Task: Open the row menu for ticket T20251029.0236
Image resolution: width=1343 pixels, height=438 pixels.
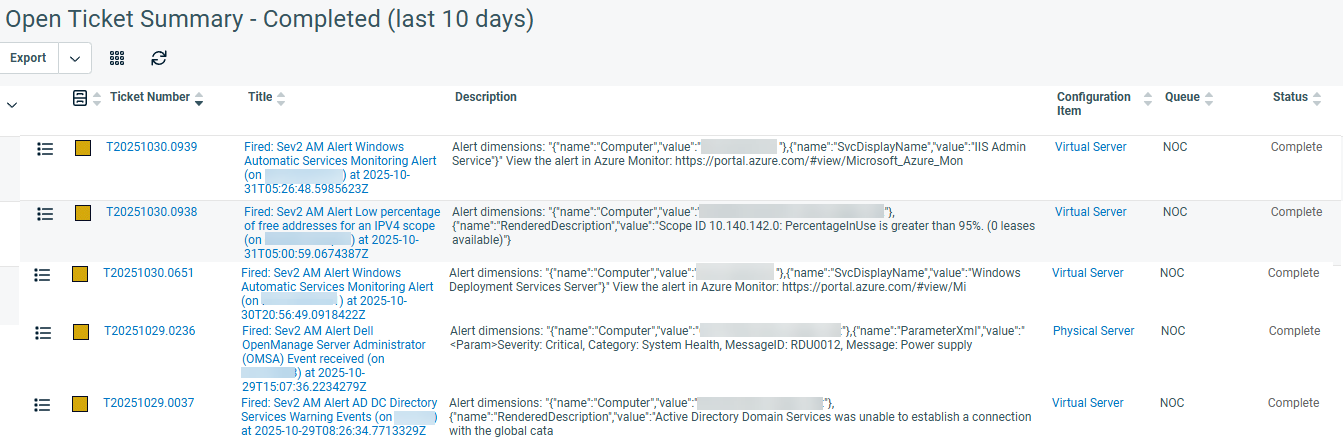Action: (x=42, y=332)
